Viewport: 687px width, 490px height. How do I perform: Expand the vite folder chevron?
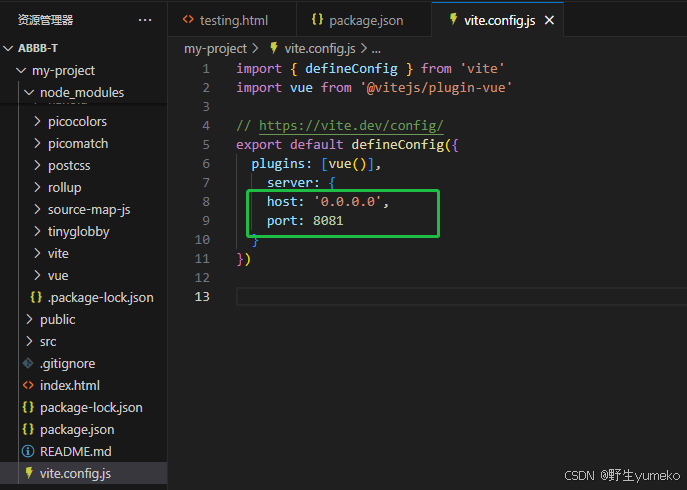37,253
